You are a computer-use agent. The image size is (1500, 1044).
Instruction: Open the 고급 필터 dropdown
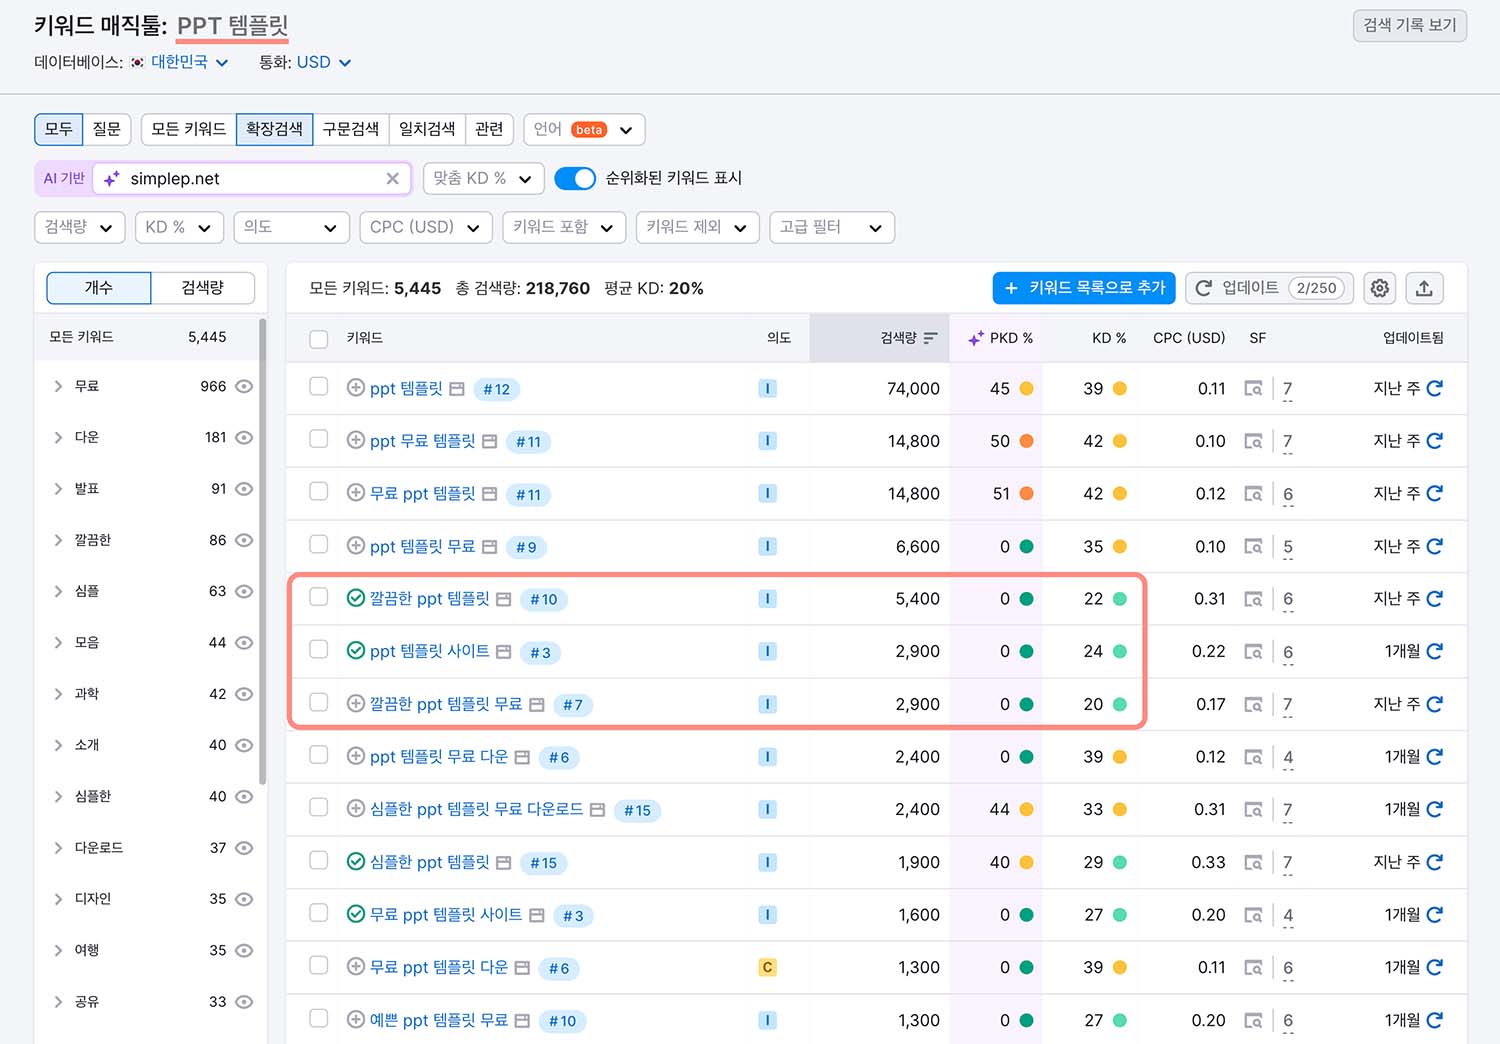832,227
